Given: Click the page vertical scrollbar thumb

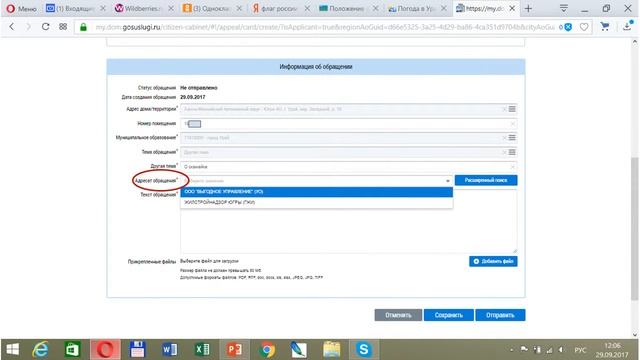Looking at the screenshot, I should pyautogui.click(x=634, y=229).
